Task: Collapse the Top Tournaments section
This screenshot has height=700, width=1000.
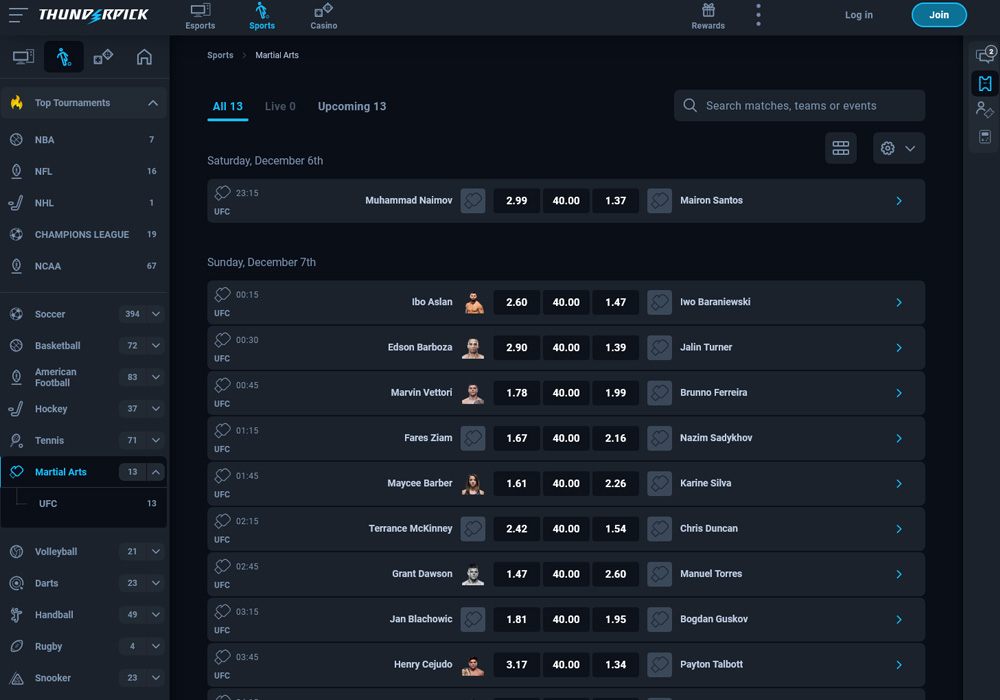Action: tap(152, 102)
